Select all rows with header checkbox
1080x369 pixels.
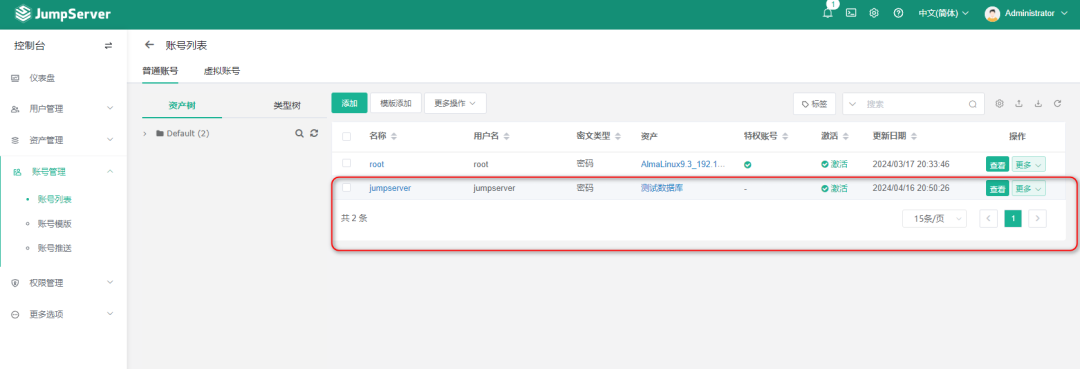click(x=346, y=136)
